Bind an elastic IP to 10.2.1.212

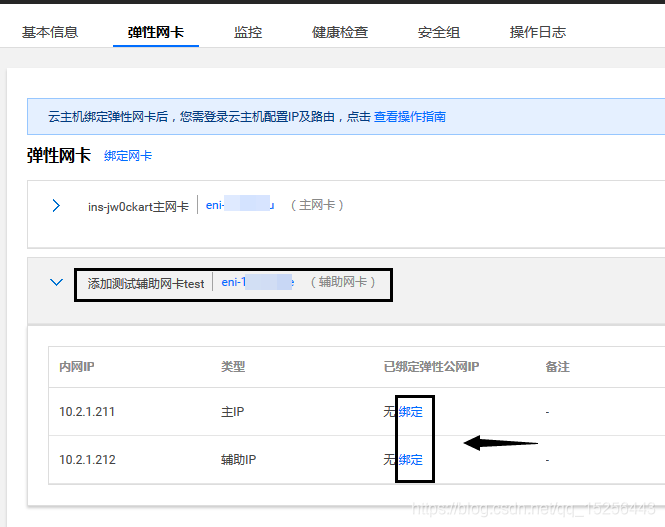click(x=411, y=460)
